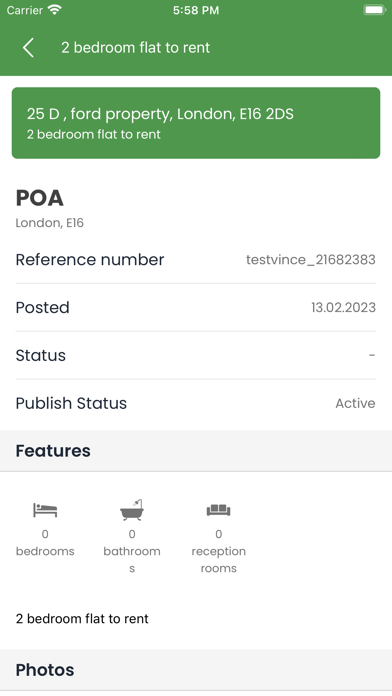Open the Photos section header
Image resolution: width=392 pixels, height=696 pixels.
click(196, 670)
